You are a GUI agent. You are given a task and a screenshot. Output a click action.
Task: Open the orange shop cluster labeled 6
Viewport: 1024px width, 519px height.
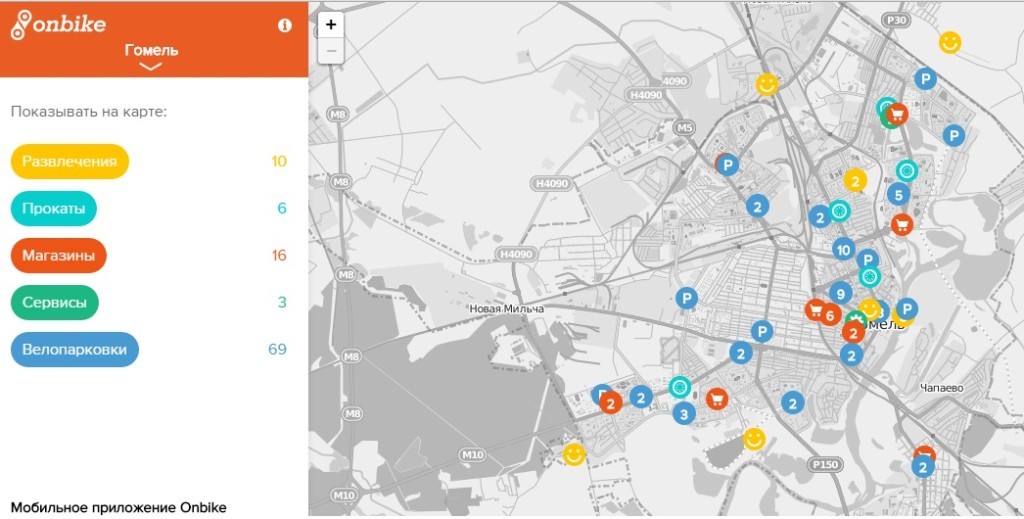[830, 316]
